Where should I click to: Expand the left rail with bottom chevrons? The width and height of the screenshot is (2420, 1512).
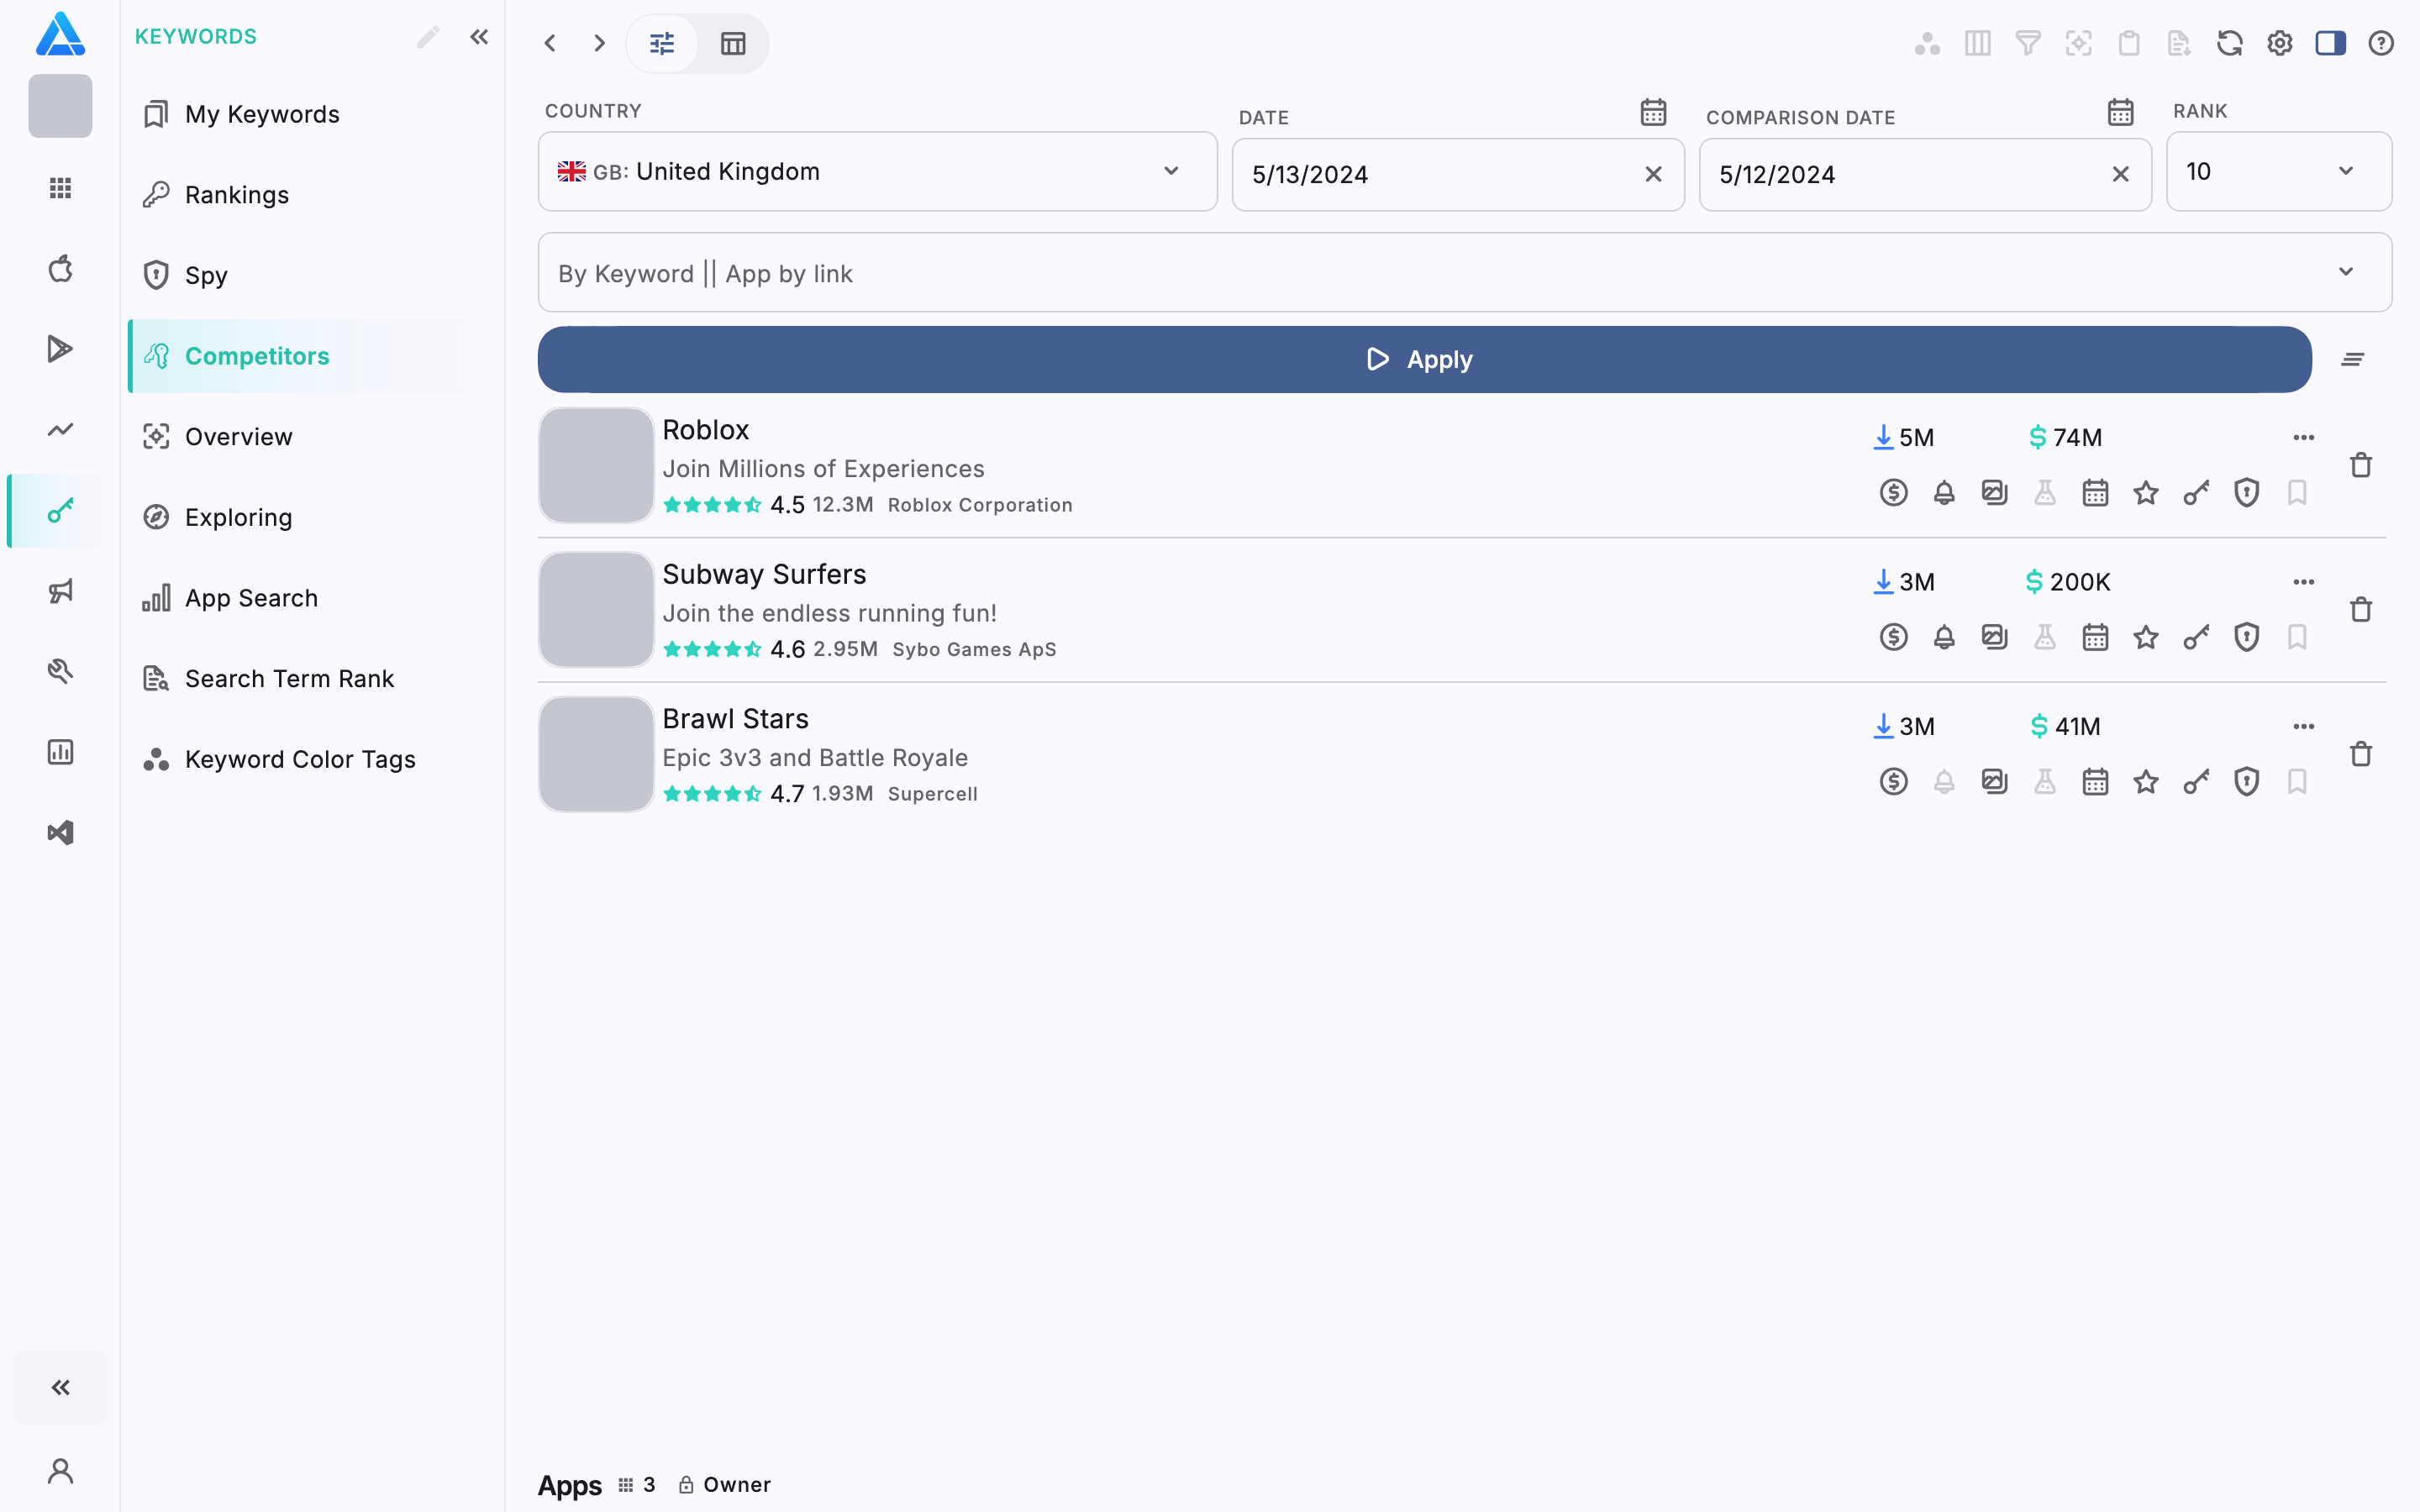pos(60,1387)
